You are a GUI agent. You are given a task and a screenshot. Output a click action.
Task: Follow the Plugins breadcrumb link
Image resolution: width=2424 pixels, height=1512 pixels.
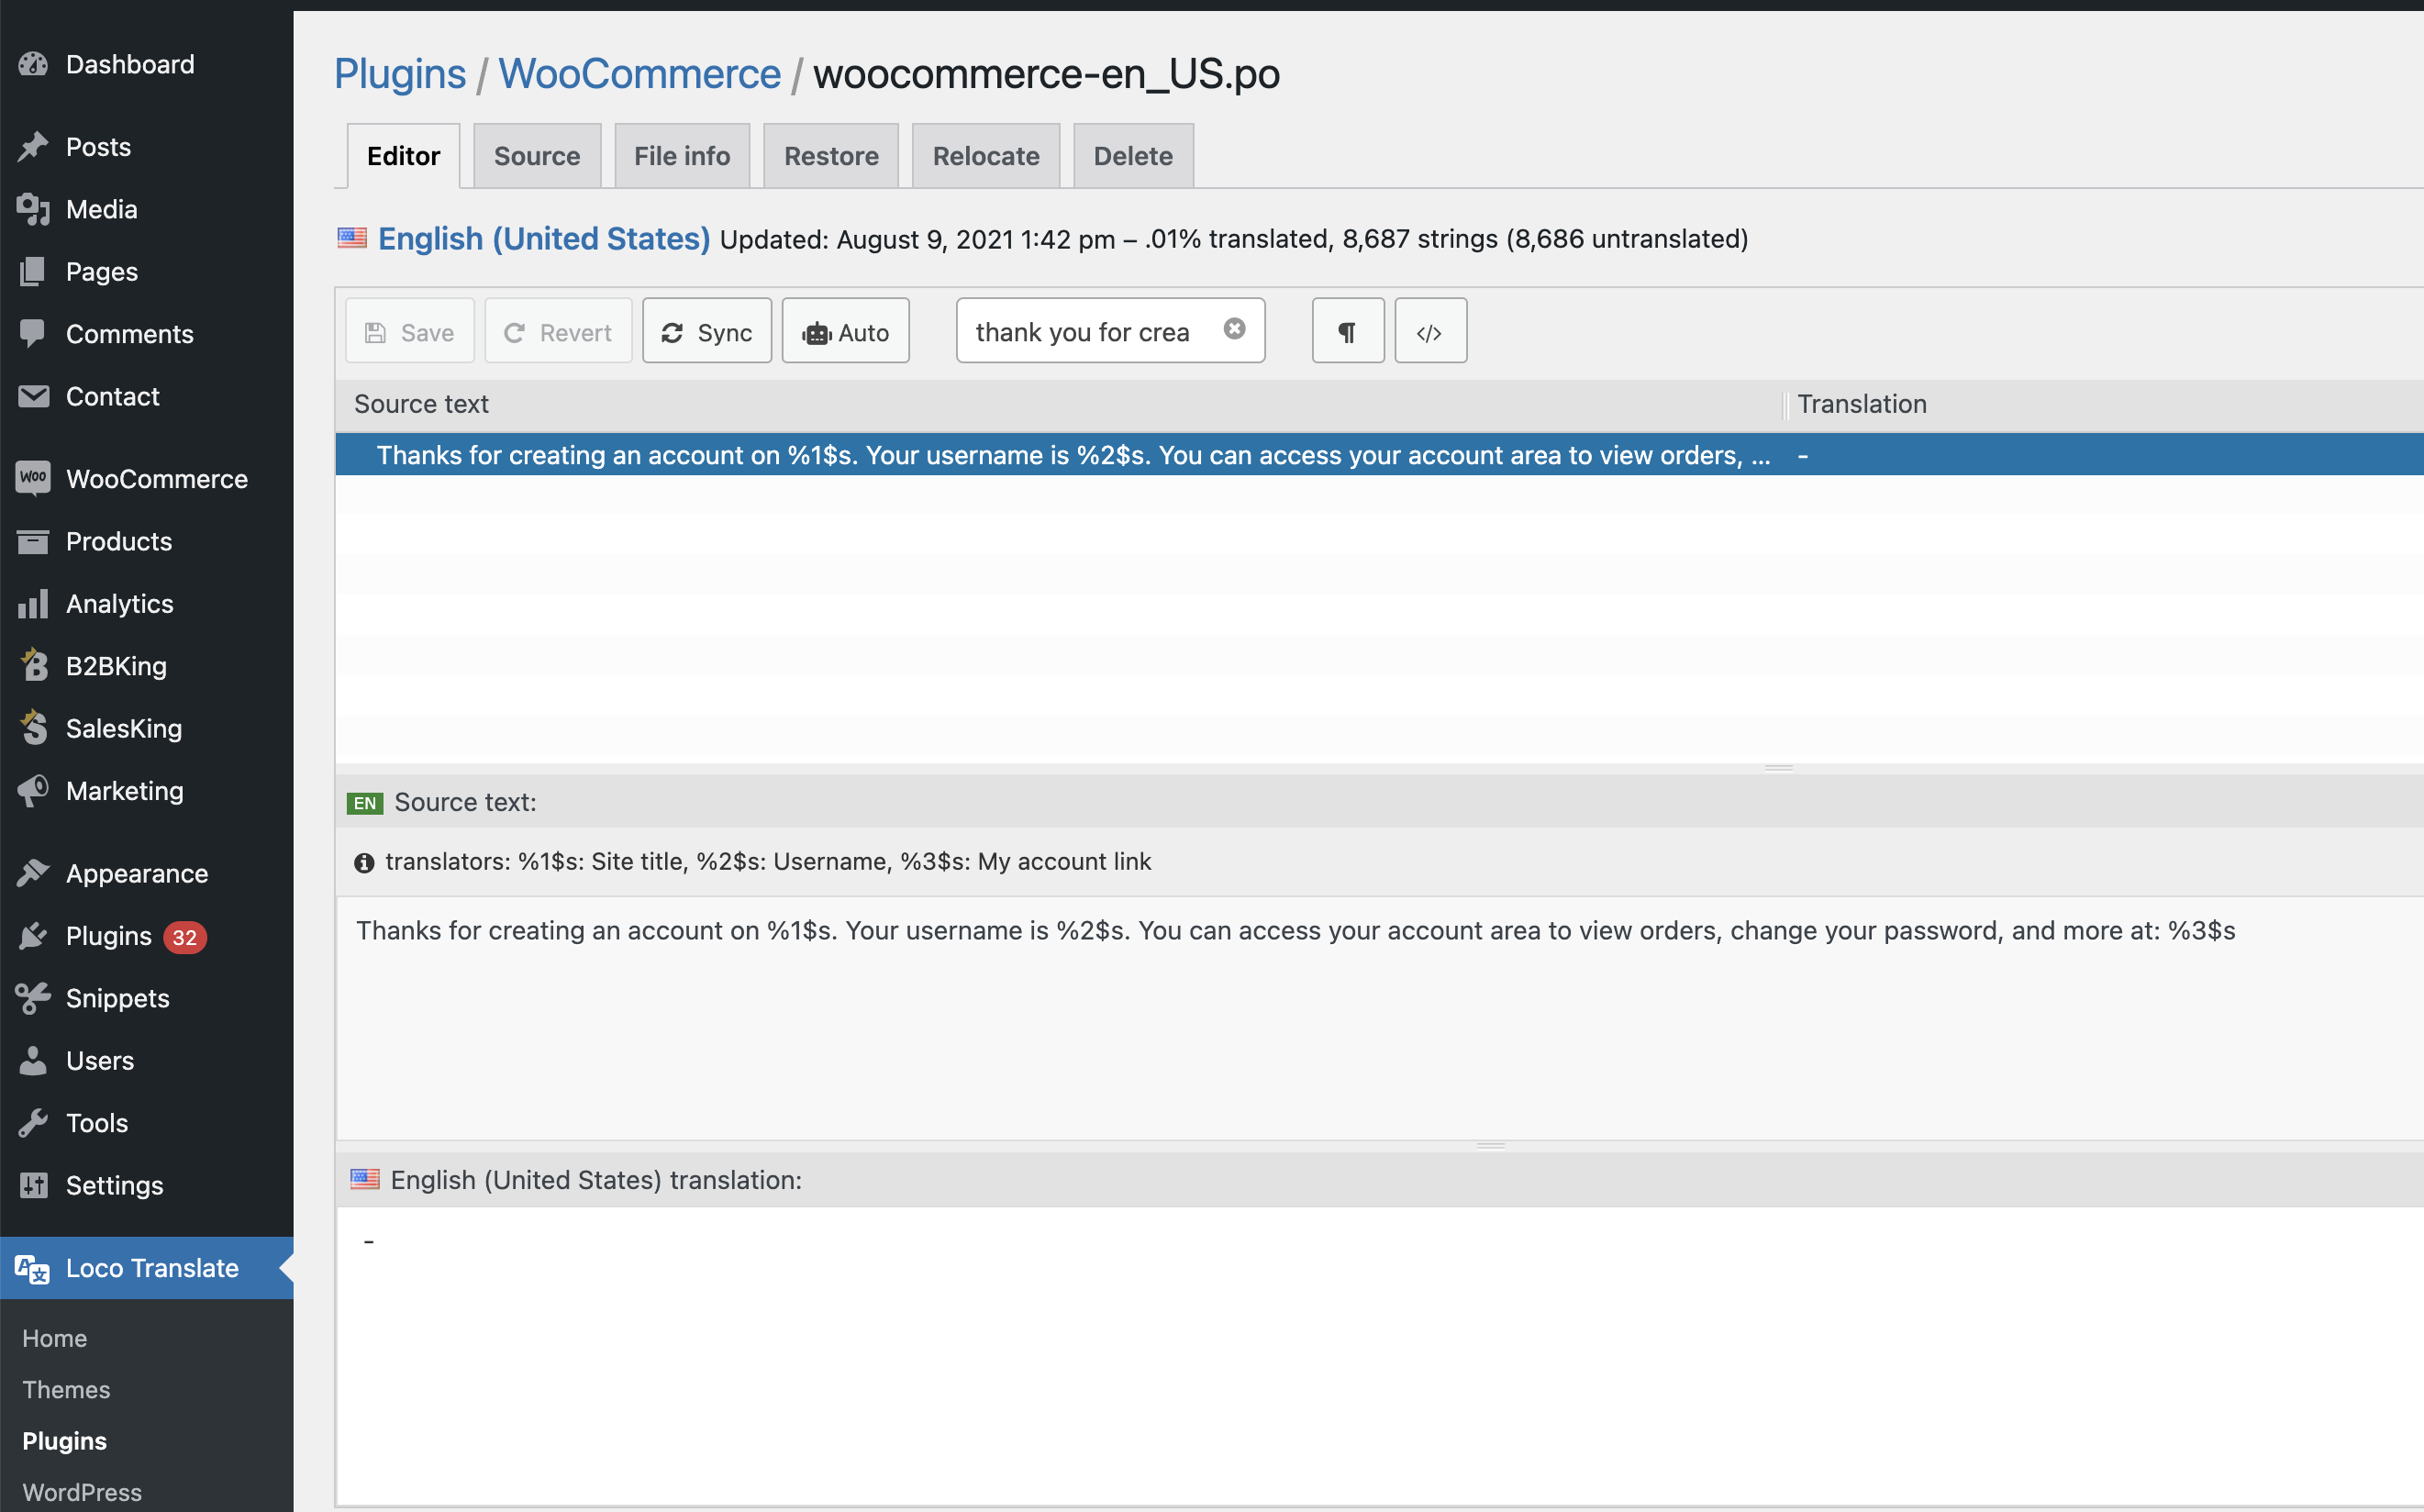pyautogui.click(x=400, y=74)
